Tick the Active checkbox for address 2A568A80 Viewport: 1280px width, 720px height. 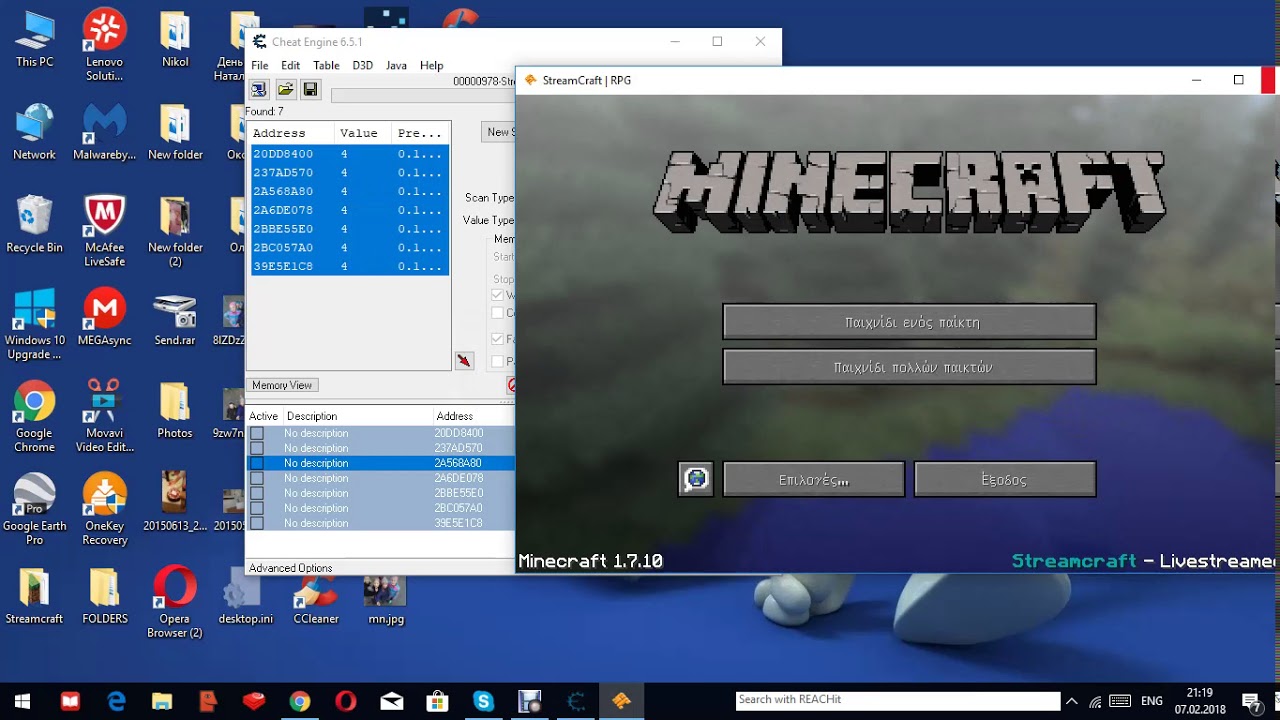click(257, 463)
